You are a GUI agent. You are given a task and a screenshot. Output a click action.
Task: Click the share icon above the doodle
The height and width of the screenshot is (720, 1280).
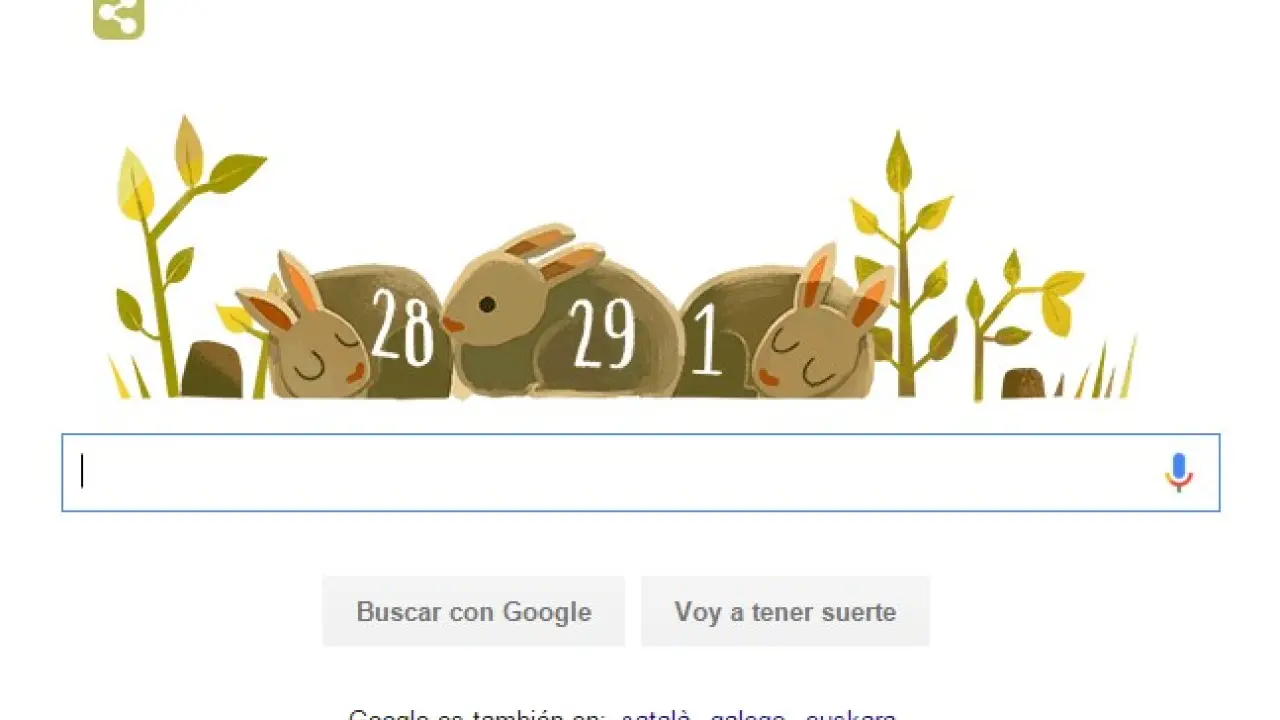[119, 16]
